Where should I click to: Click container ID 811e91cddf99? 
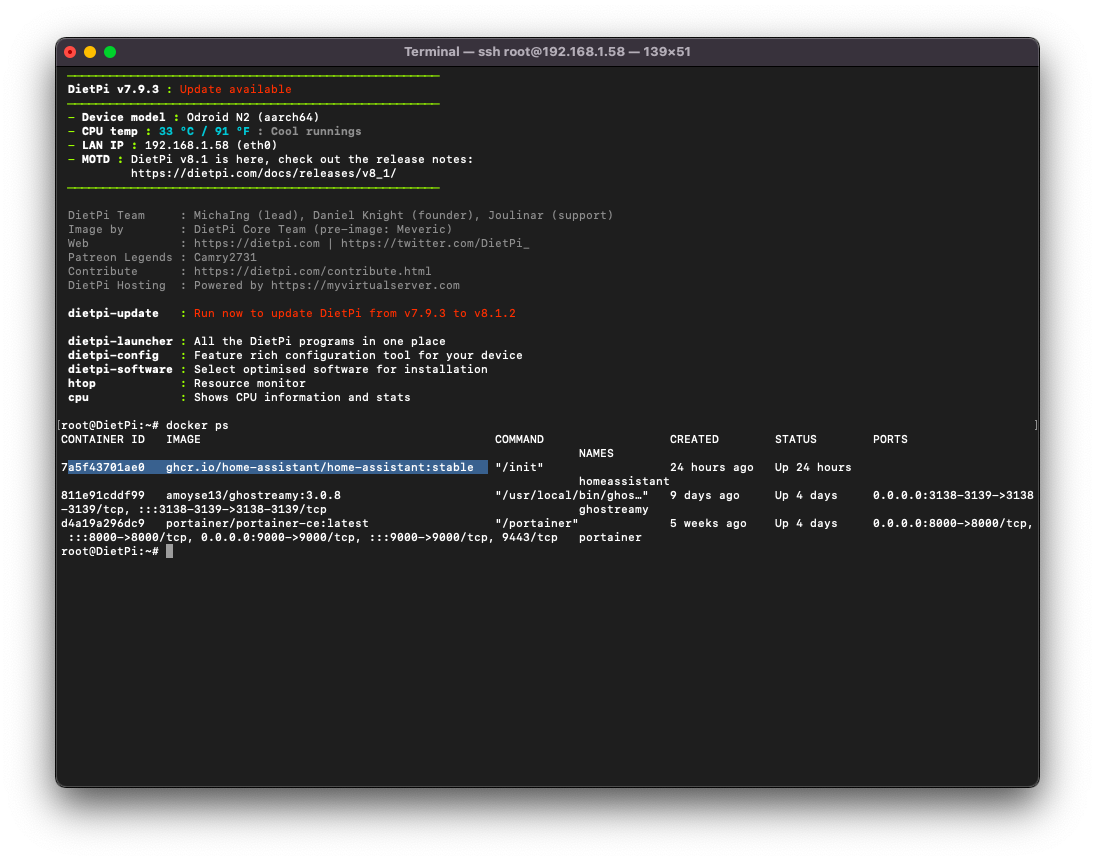click(103, 495)
